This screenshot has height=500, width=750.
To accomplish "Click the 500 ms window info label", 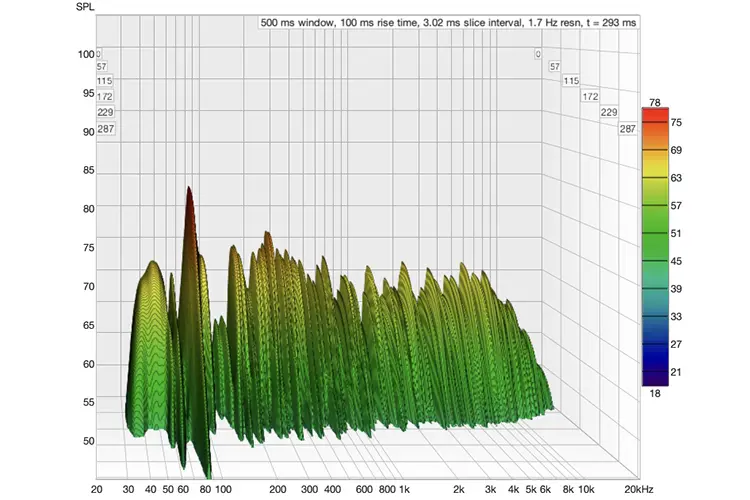I will coord(448,22).
